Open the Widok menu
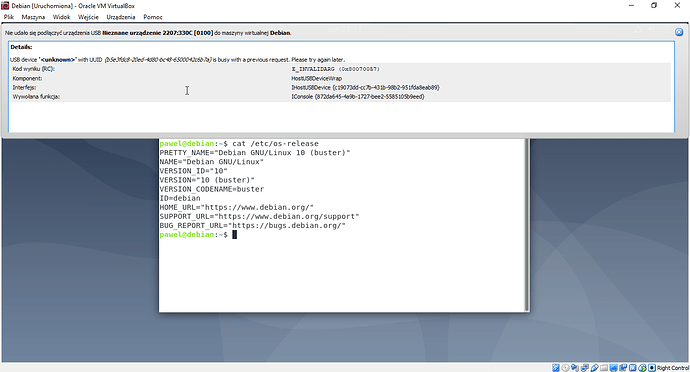This screenshot has width=690, height=372. click(61, 17)
